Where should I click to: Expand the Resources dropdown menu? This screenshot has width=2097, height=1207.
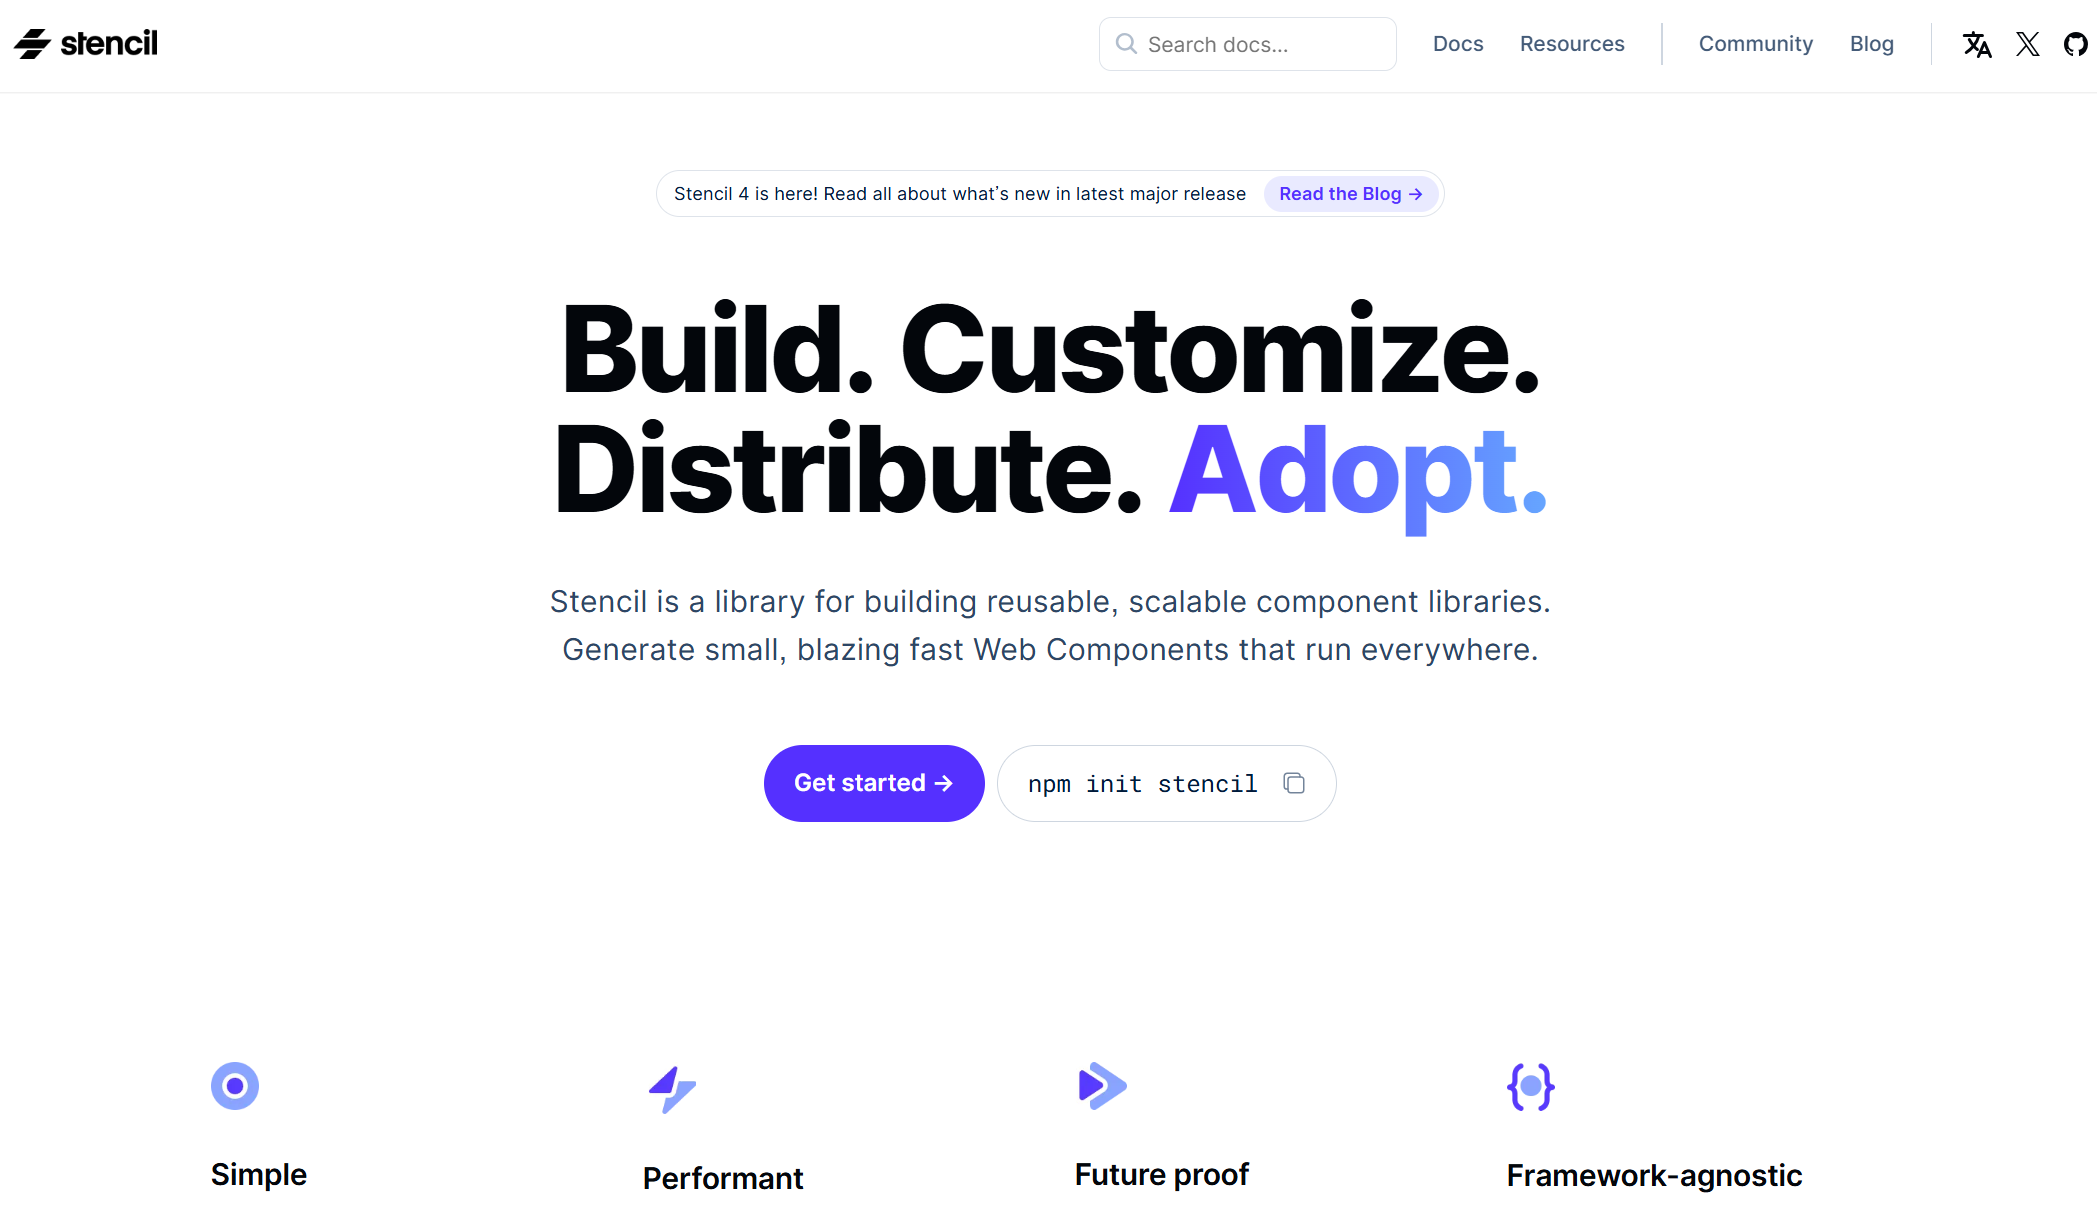pyautogui.click(x=1573, y=43)
